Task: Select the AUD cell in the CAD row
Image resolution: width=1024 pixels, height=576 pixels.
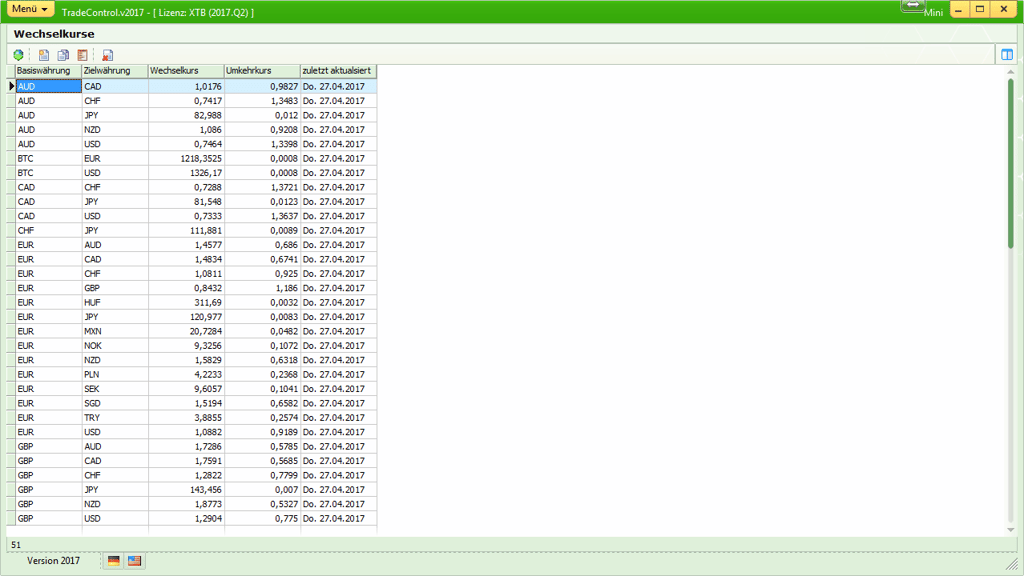Action: click(48, 86)
